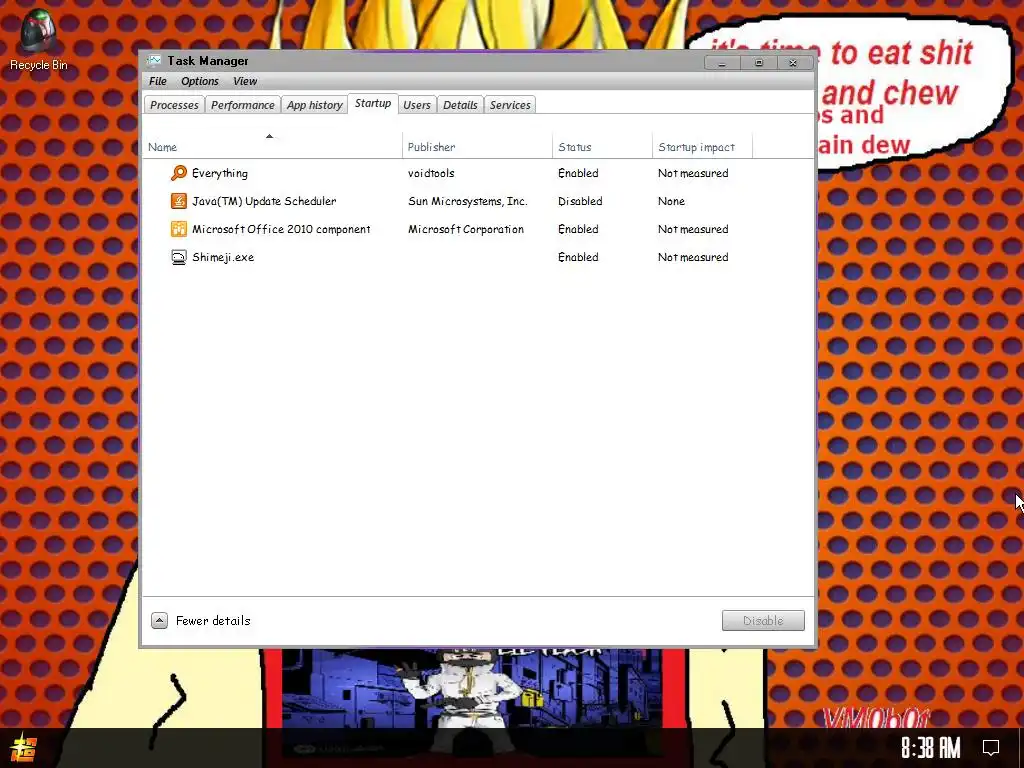Click the Enabled status of Shimeji.exe

(x=578, y=257)
